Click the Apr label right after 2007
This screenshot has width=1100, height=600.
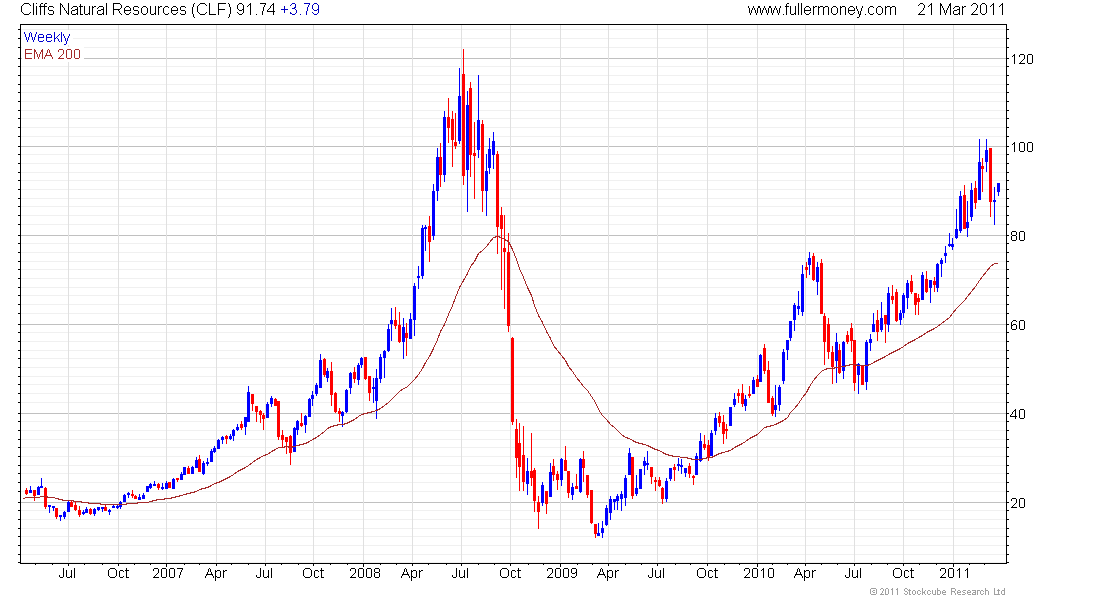coord(216,574)
